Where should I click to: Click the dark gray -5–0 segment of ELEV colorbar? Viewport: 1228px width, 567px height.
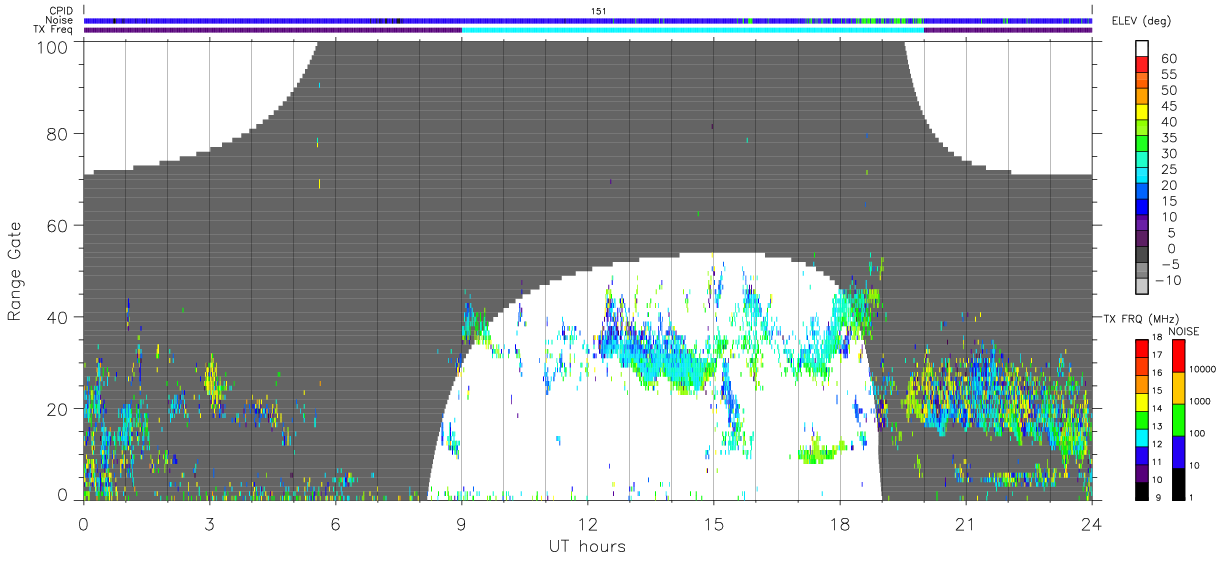1143,255
